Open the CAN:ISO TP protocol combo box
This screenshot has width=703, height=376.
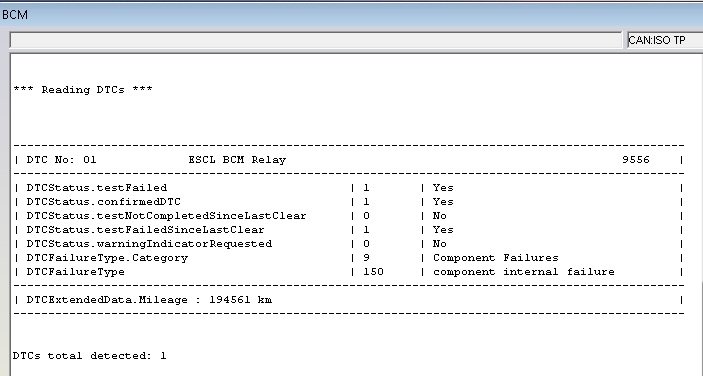(x=665, y=40)
